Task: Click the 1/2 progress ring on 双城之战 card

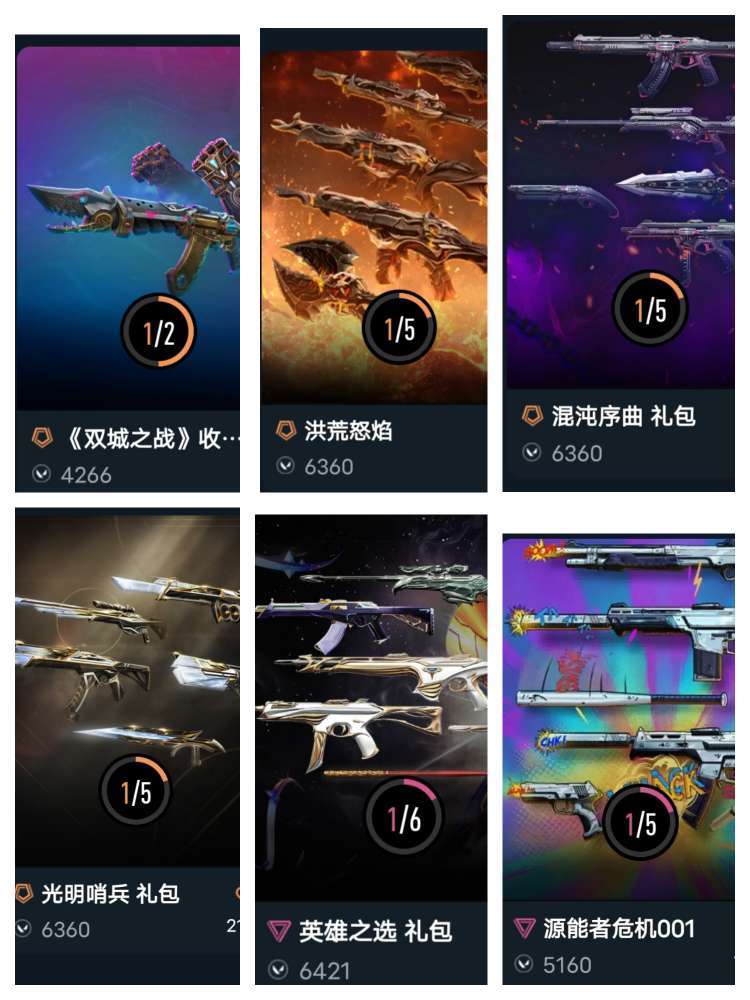Action: point(158,332)
